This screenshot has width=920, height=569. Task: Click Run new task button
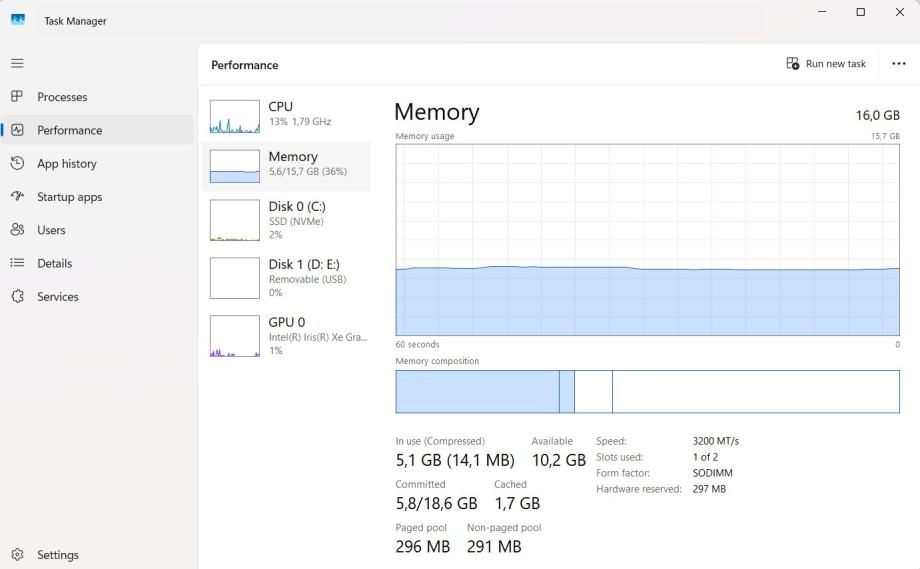coord(826,64)
